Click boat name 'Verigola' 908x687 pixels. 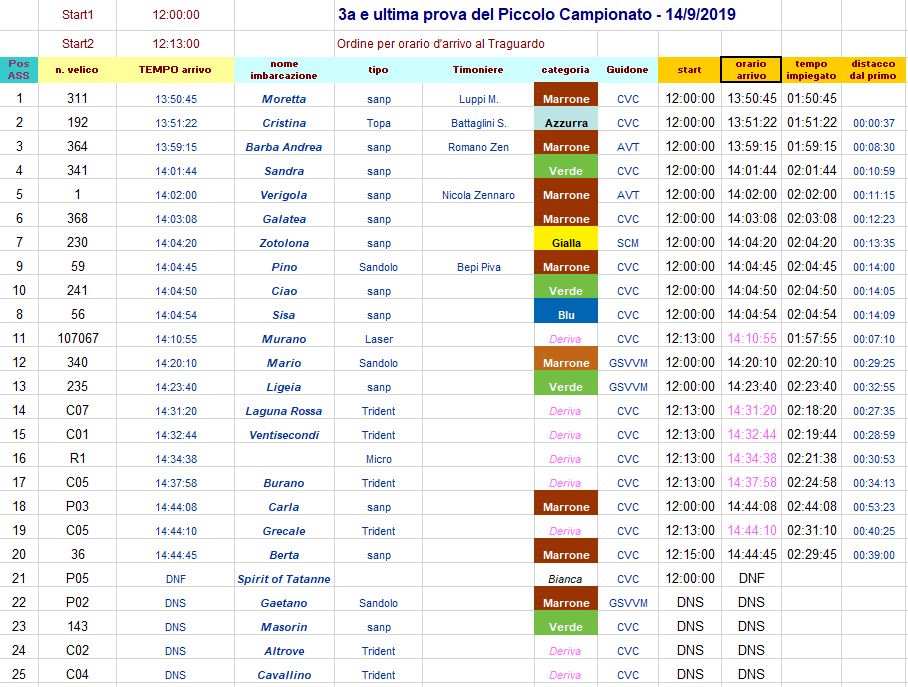click(284, 195)
